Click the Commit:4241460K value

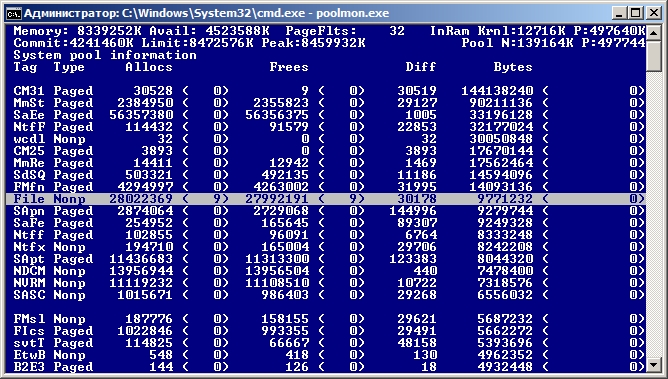coord(74,43)
